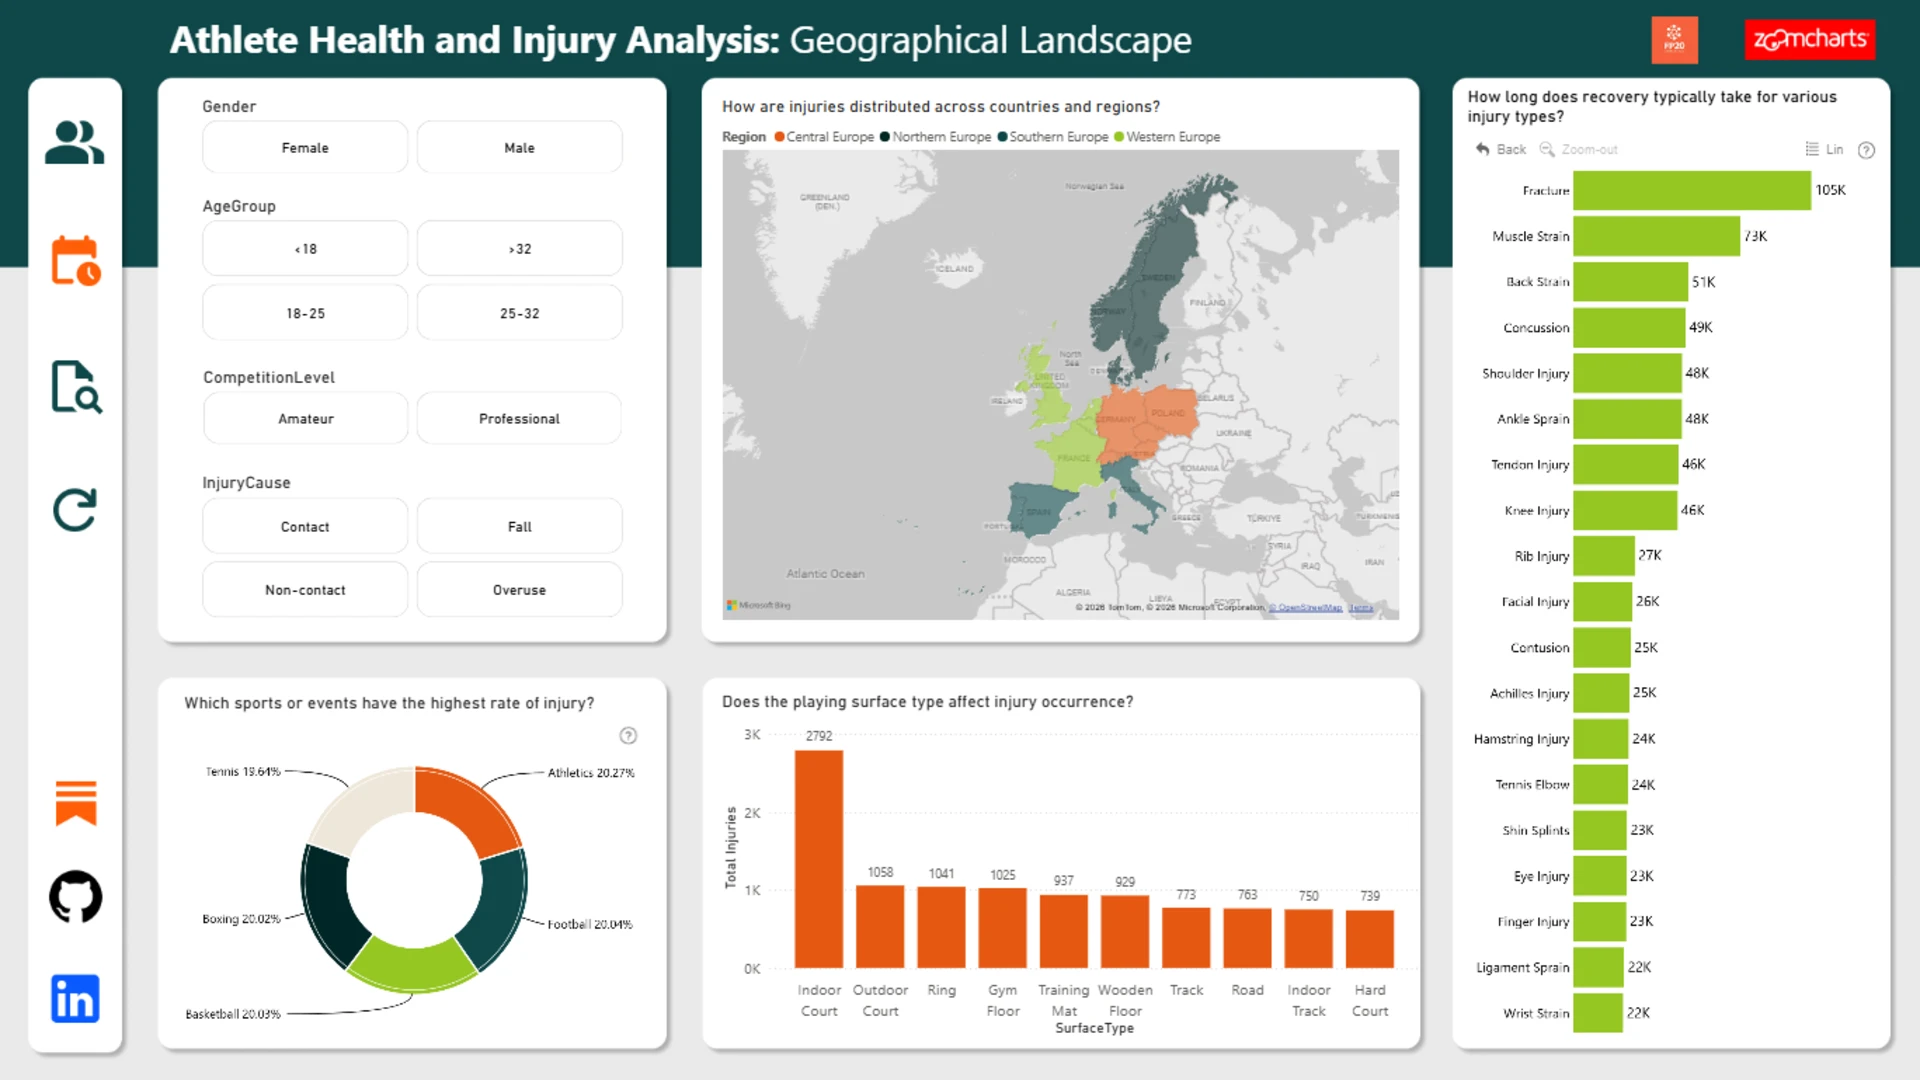Select the Hard Court surface bar
Viewport: 1920px width, 1080px height.
coord(1370,939)
